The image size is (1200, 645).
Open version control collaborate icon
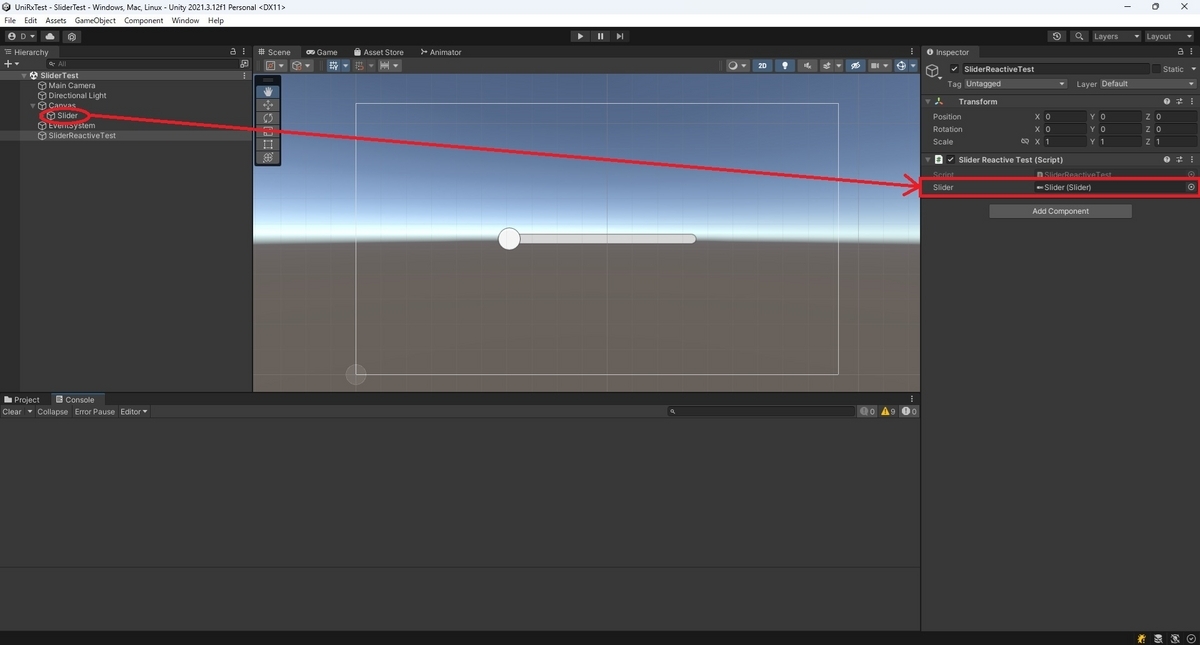pos(72,36)
